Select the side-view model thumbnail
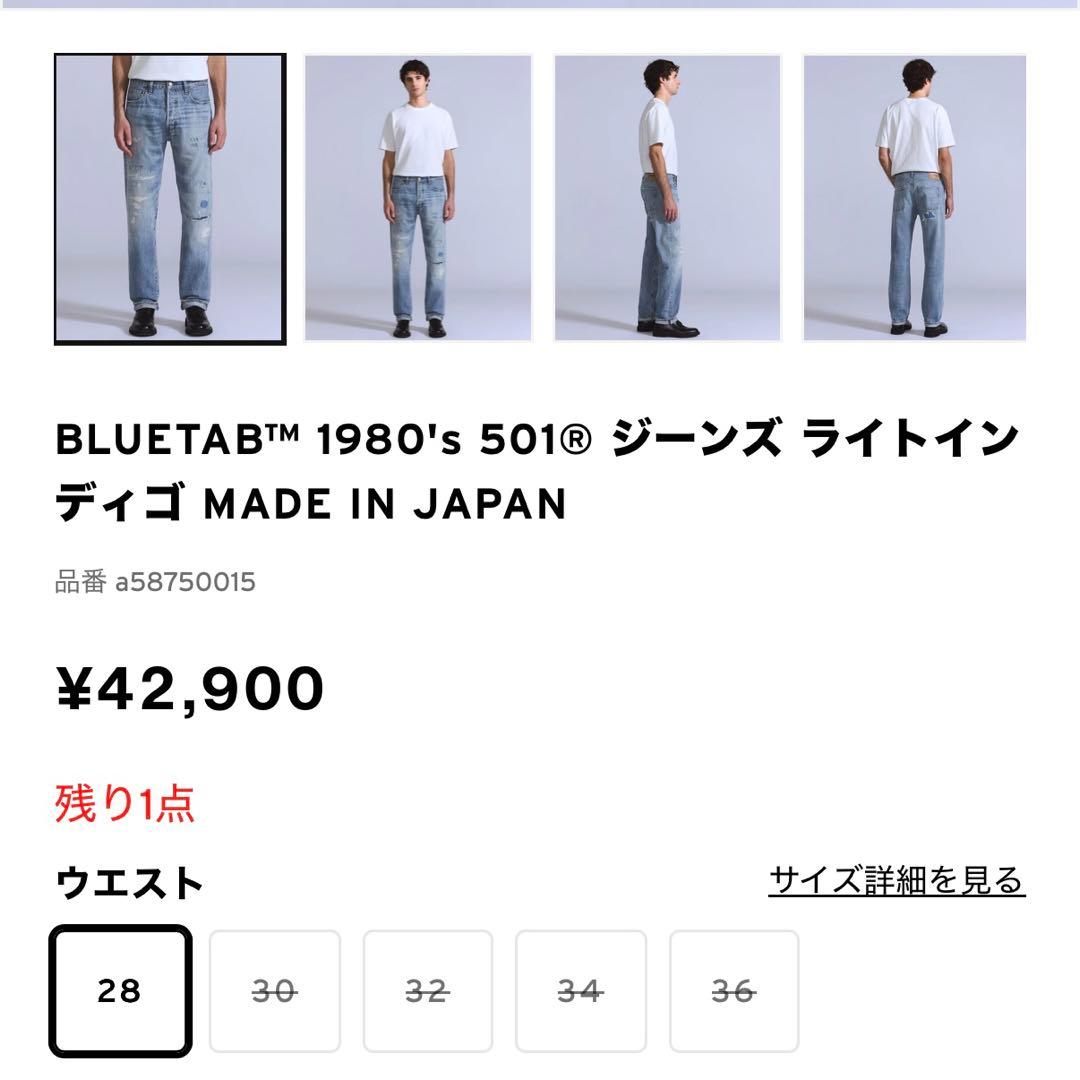Viewport: 1080px width, 1080px height. coord(668,196)
